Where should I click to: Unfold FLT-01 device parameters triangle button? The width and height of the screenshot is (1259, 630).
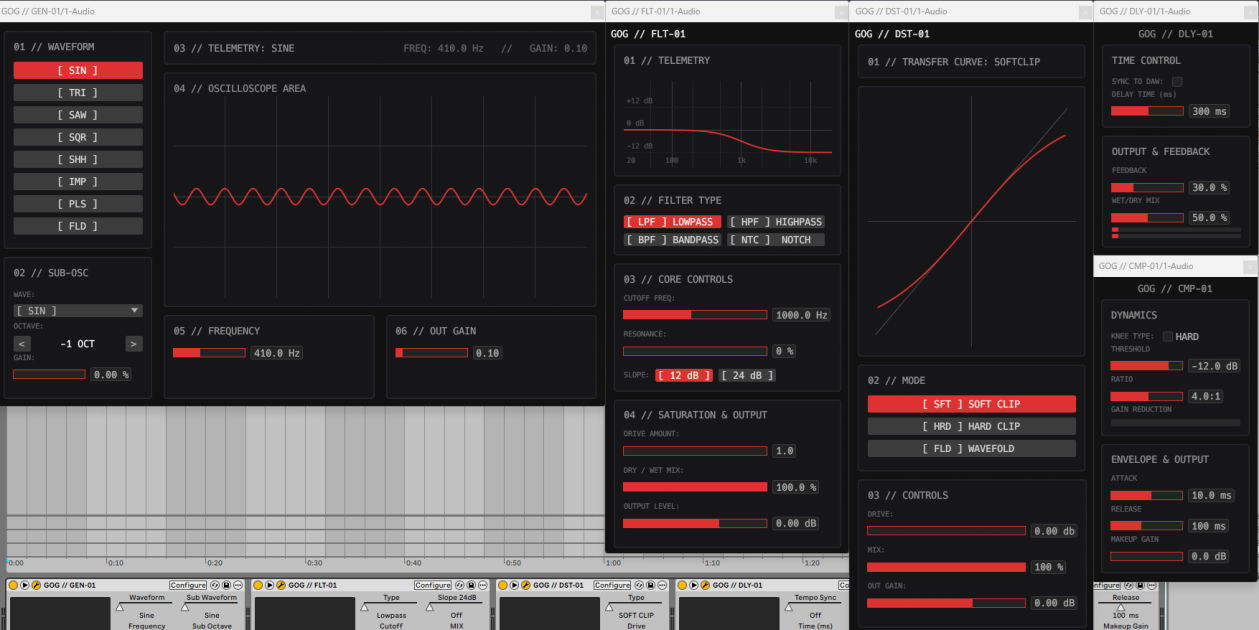(269, 585)
